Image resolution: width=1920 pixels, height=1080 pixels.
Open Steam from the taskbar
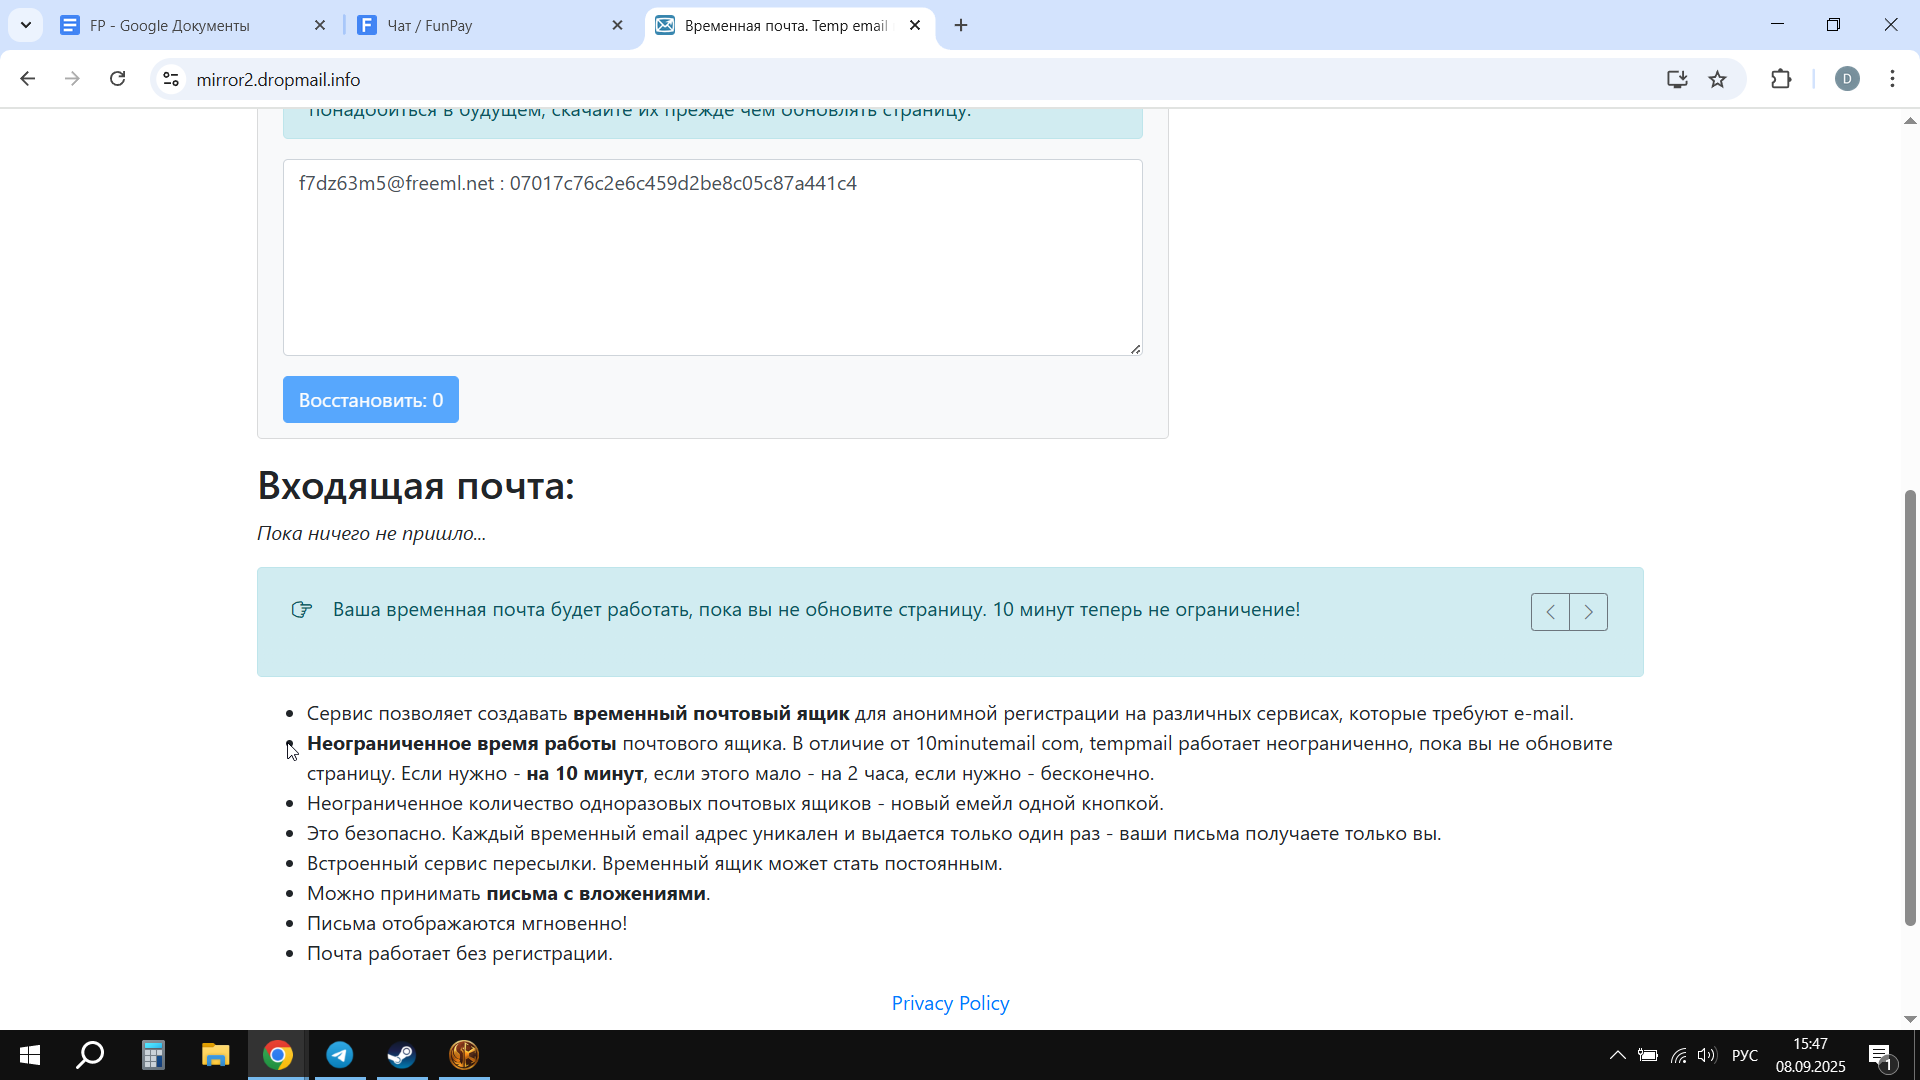(x=402, y=1055)
